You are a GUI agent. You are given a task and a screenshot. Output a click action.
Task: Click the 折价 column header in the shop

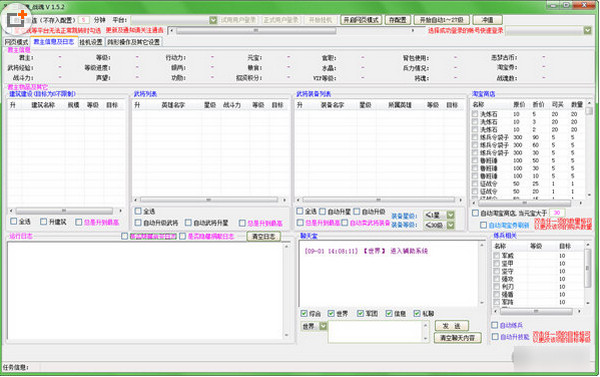(x=538, y=104)
